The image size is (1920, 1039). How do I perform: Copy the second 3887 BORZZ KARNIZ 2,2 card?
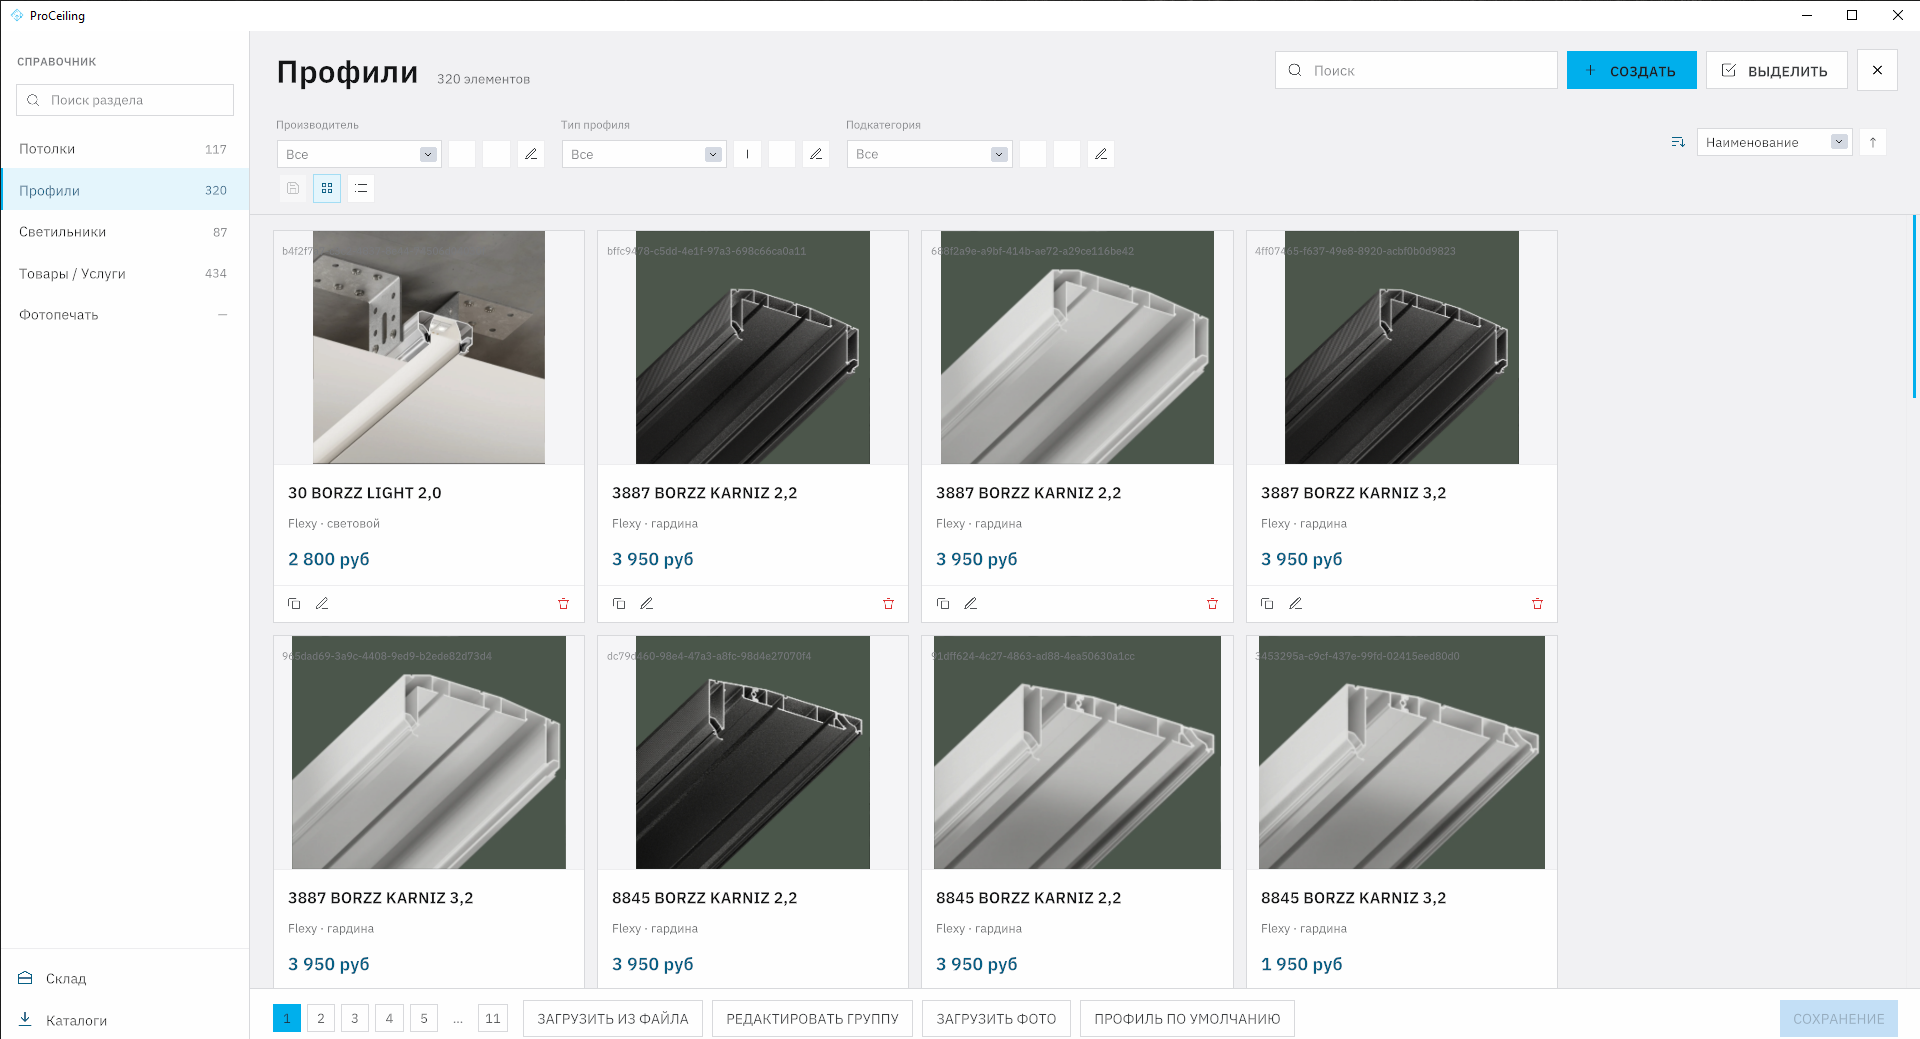click(x=943, y=604)
